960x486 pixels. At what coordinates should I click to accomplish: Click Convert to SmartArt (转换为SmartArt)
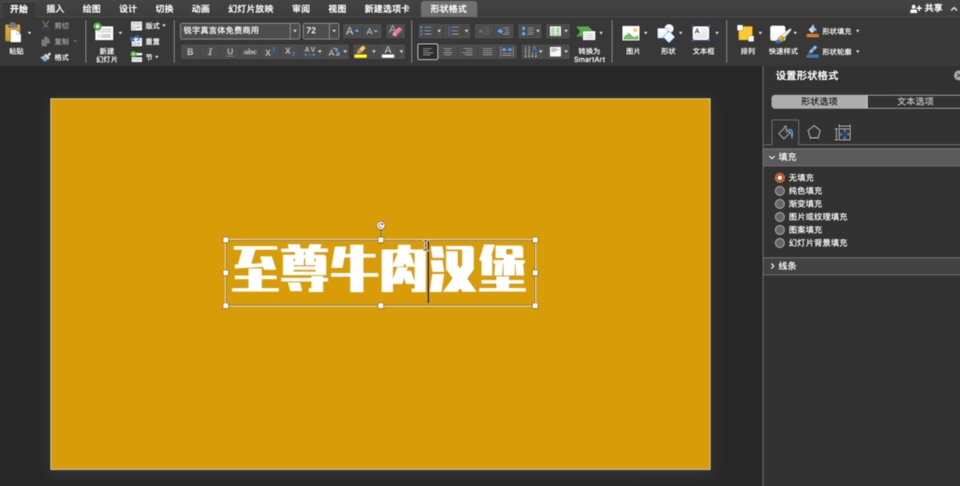pos(589,44)
